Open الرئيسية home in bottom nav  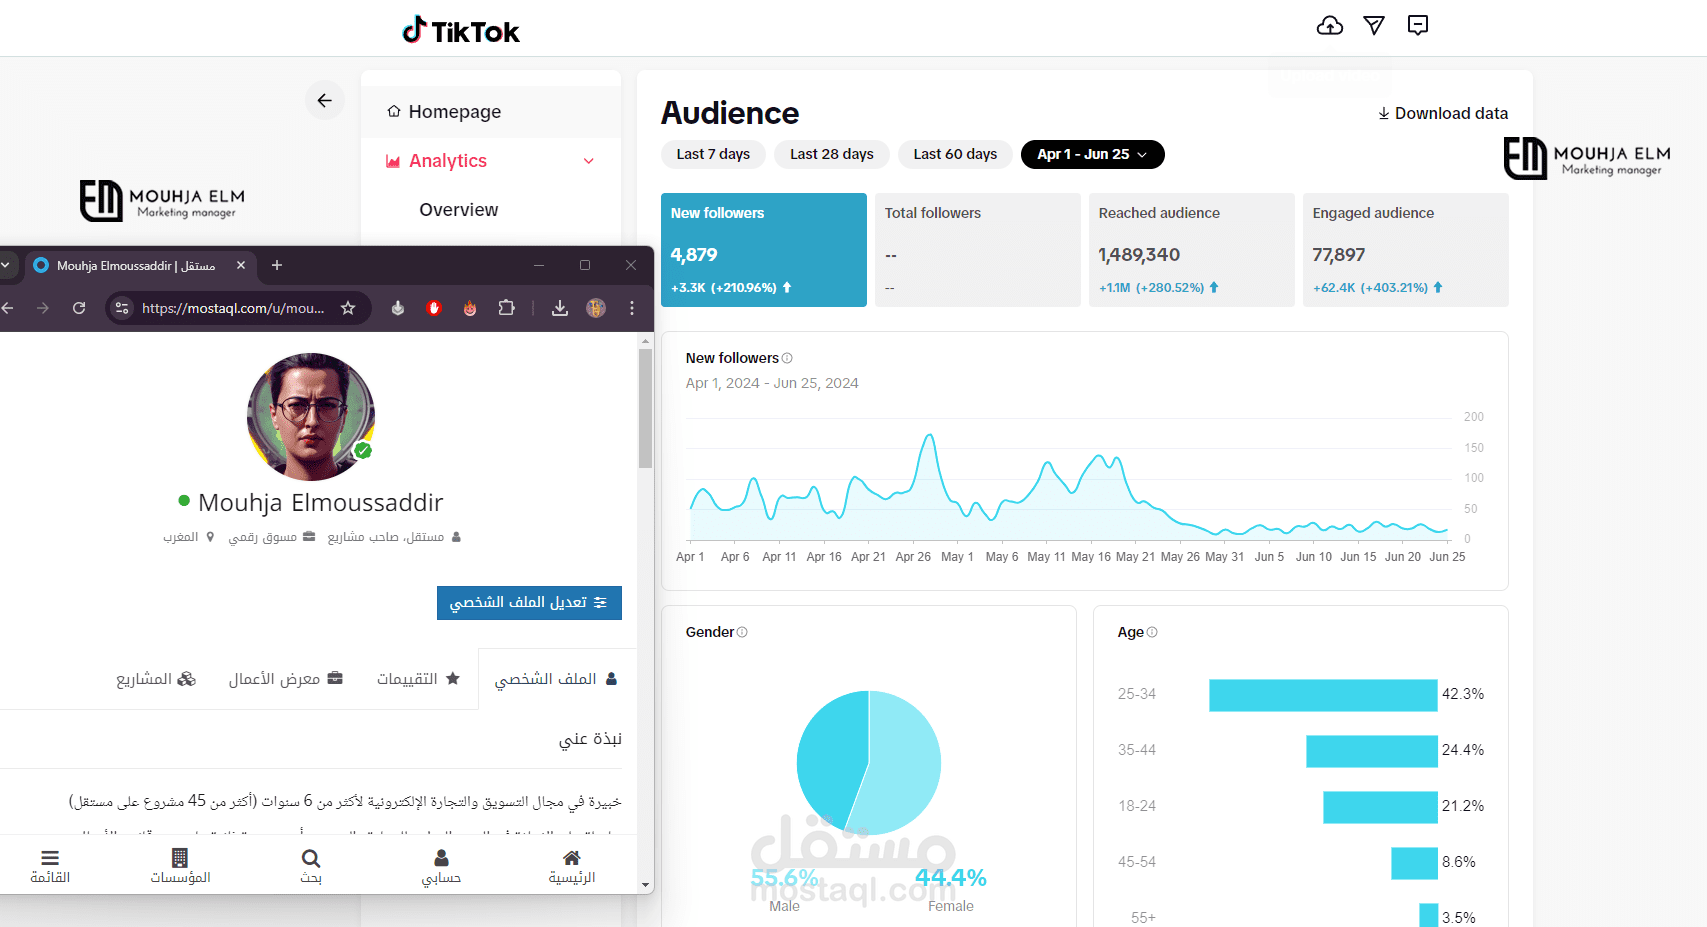click(x=572, y=866)
